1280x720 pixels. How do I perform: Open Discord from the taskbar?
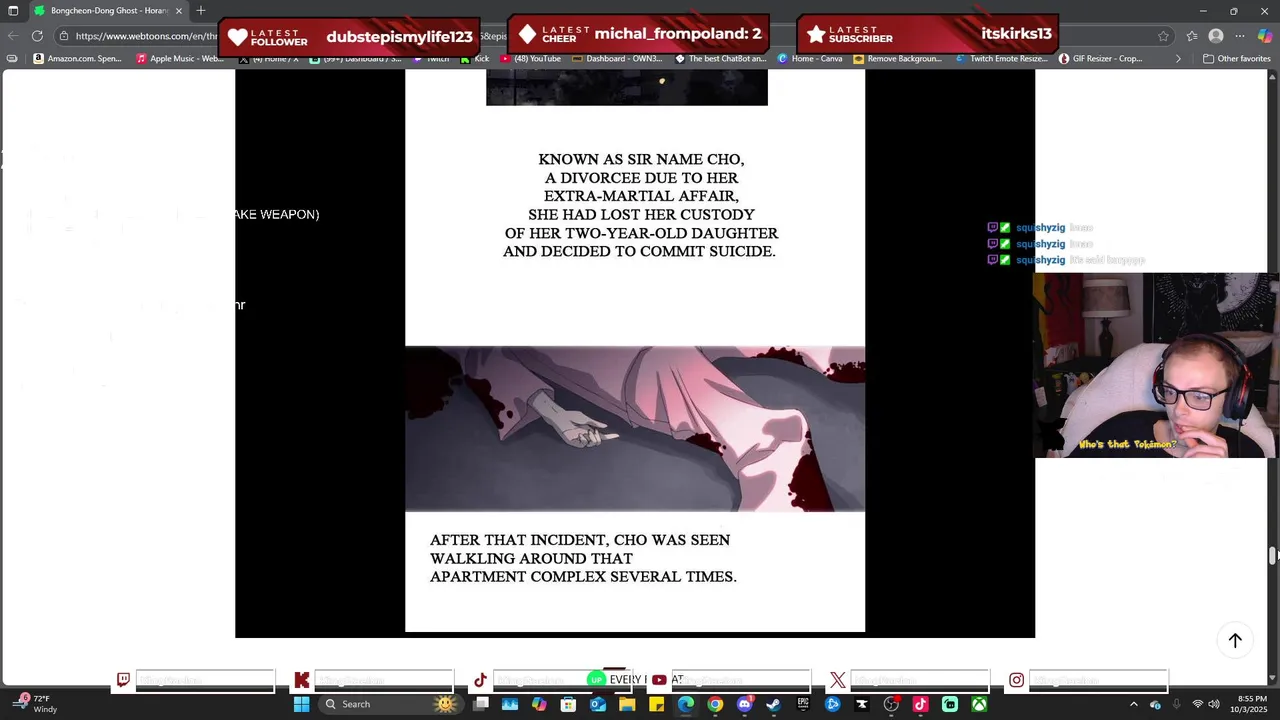[744, 704]
